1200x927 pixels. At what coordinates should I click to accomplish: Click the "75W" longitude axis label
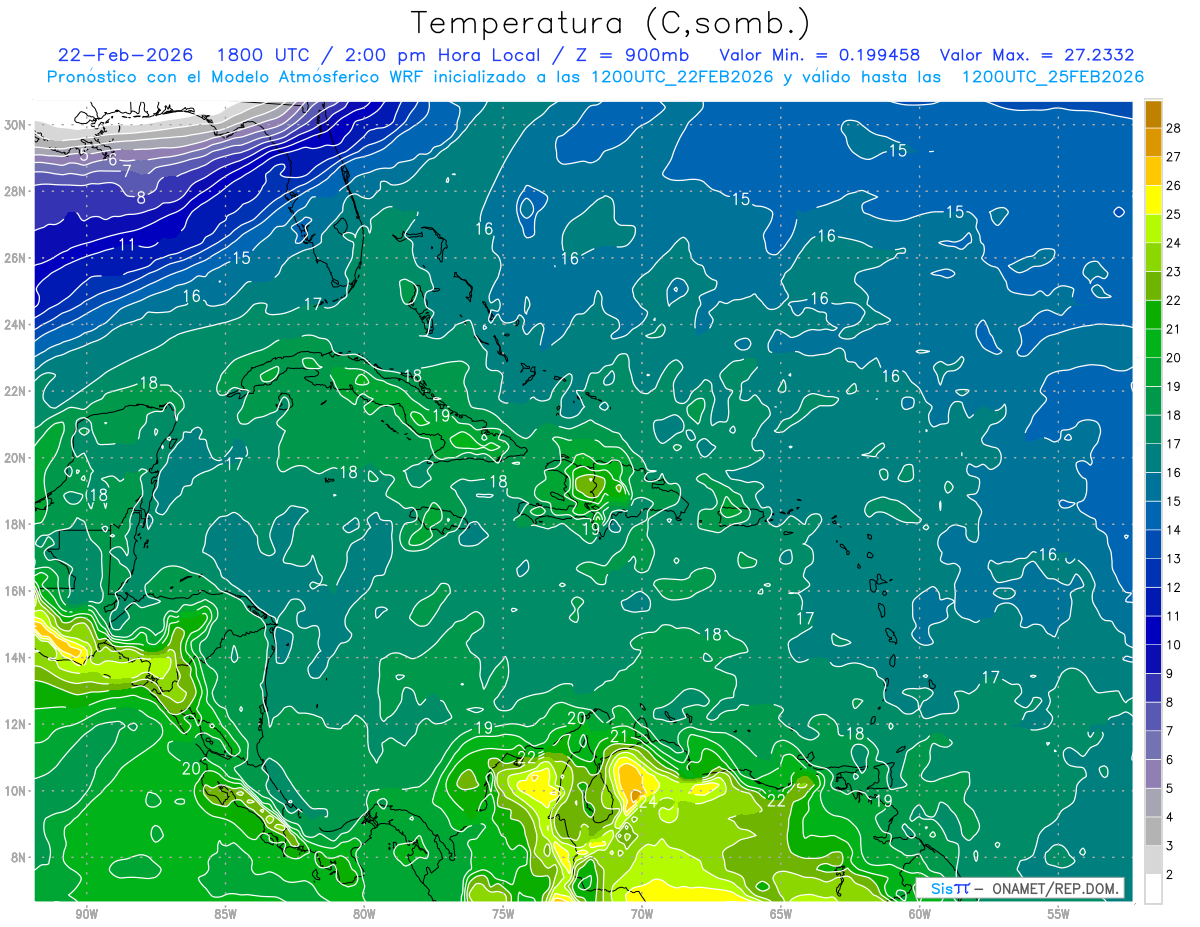[x=503, y=914]
